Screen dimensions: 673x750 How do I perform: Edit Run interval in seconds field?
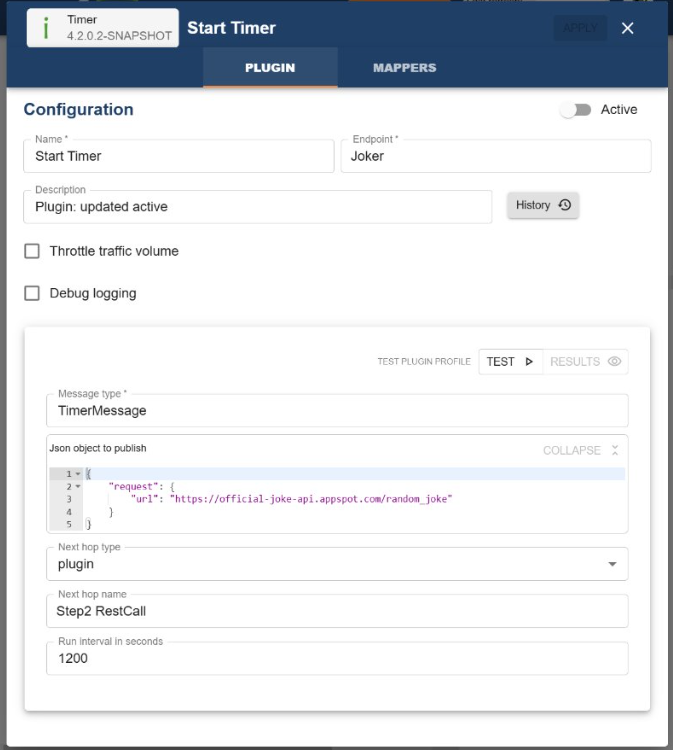pyautogui.click(x=337, y=658)
